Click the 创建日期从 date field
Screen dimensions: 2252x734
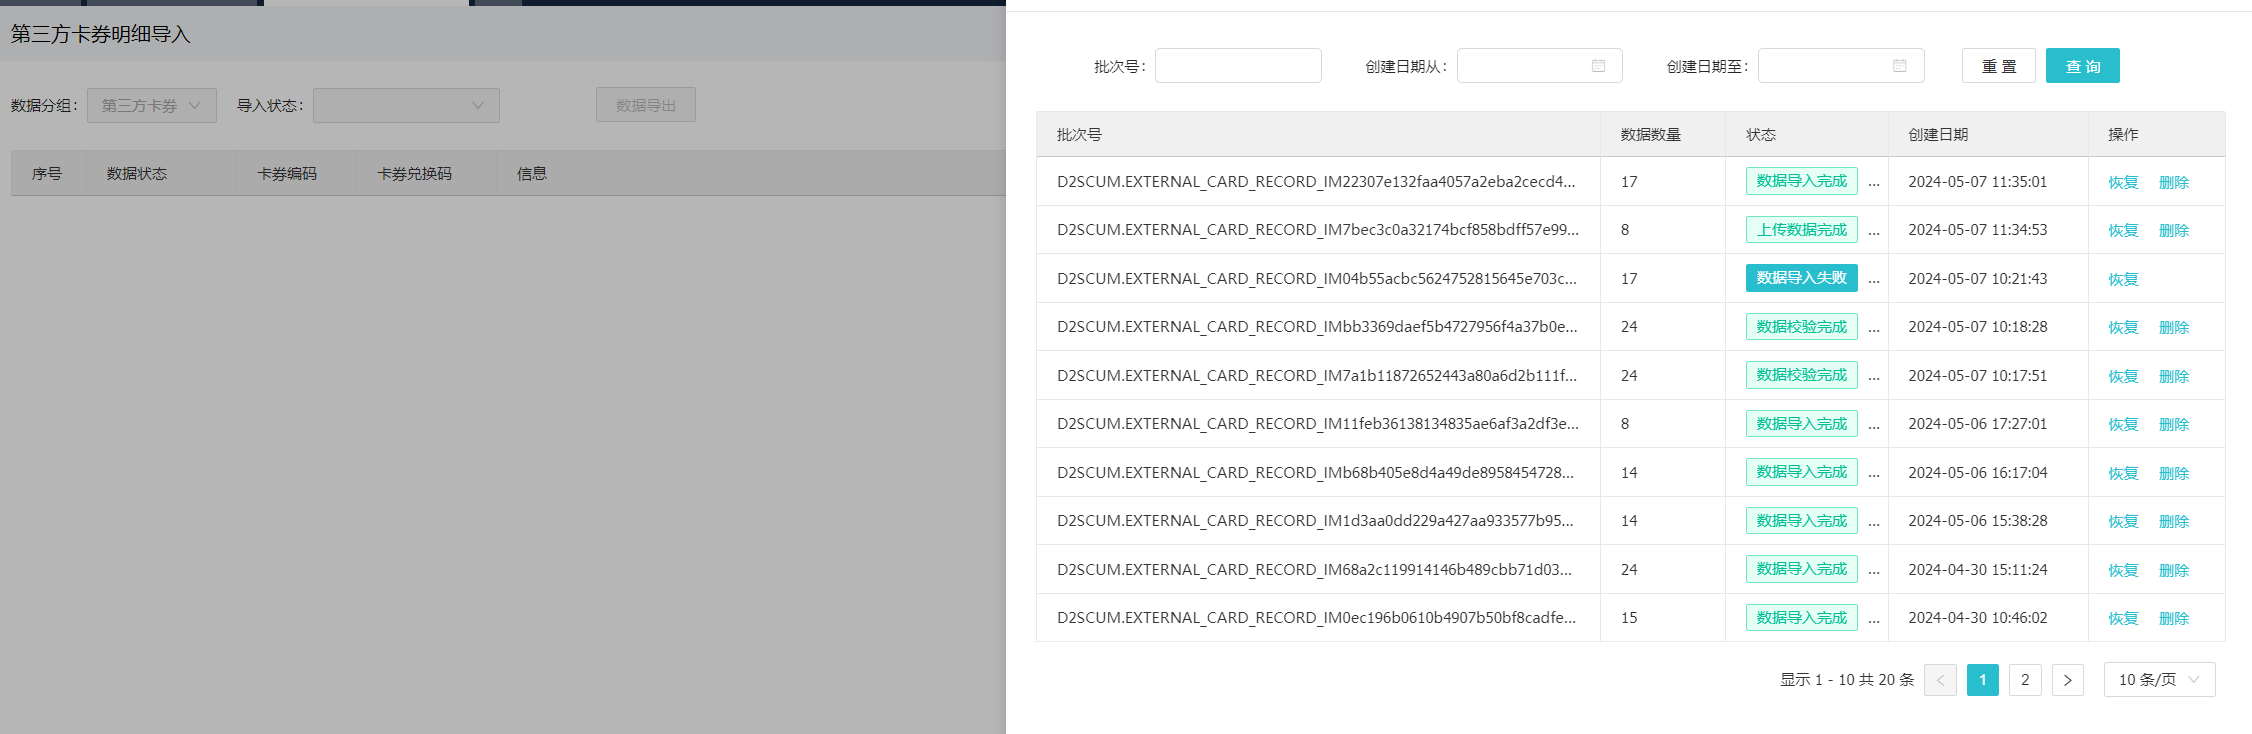point(1539,66)
